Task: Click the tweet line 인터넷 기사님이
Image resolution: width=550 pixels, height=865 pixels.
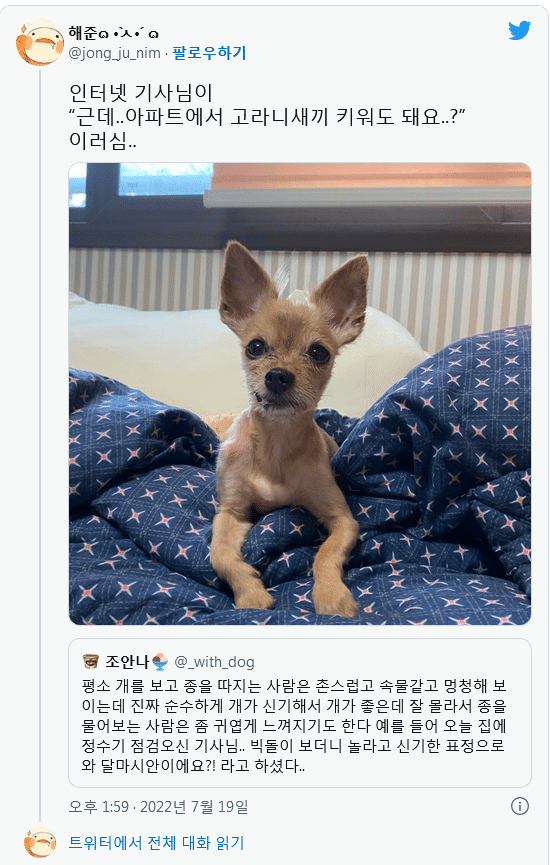Action: 141,93
